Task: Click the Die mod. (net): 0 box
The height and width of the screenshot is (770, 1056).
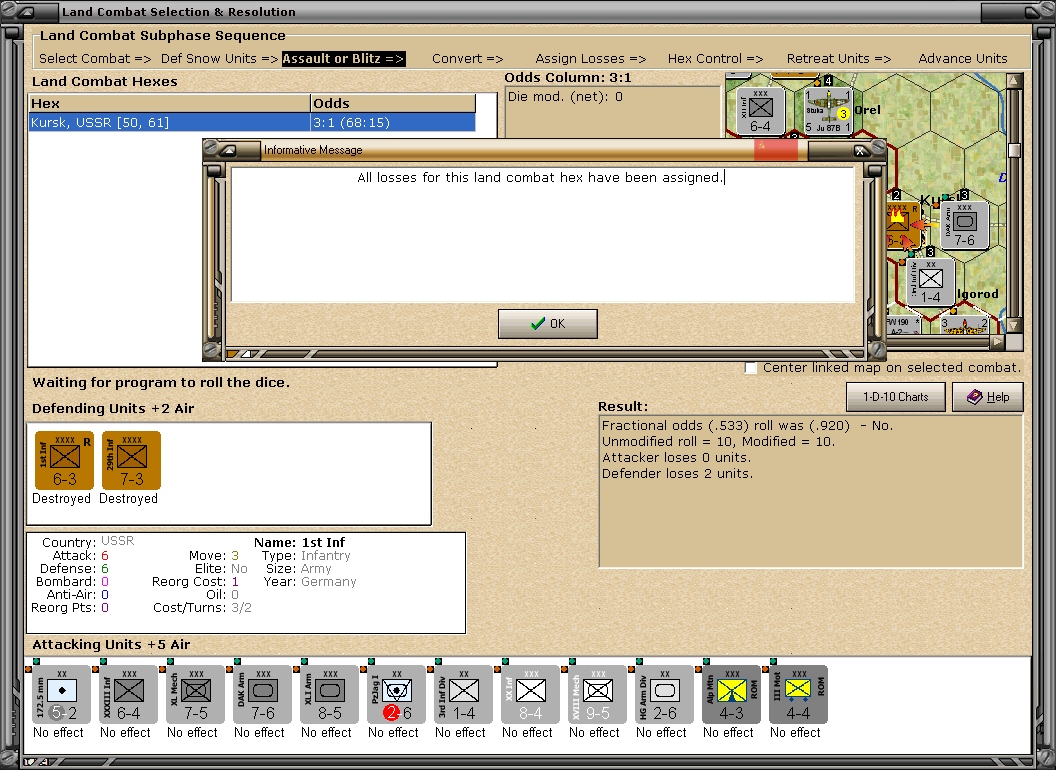Action: click(612, 111)
